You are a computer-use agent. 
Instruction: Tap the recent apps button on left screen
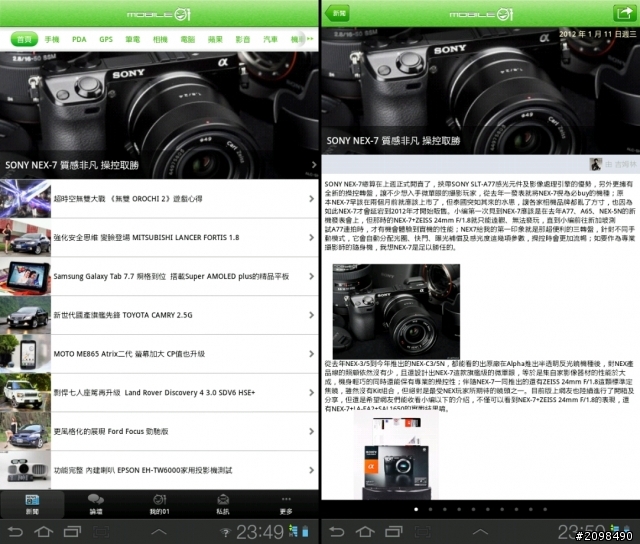pos(73,532)
